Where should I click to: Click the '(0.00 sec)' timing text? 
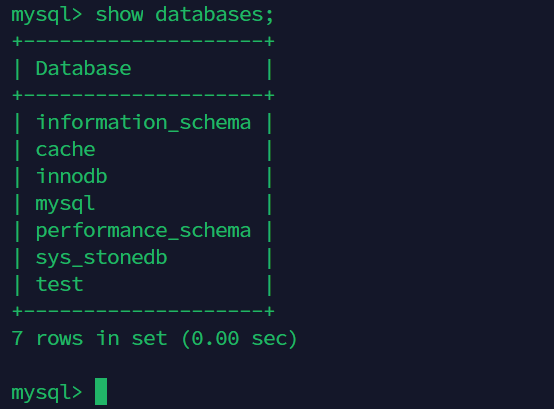coord(239,339)
